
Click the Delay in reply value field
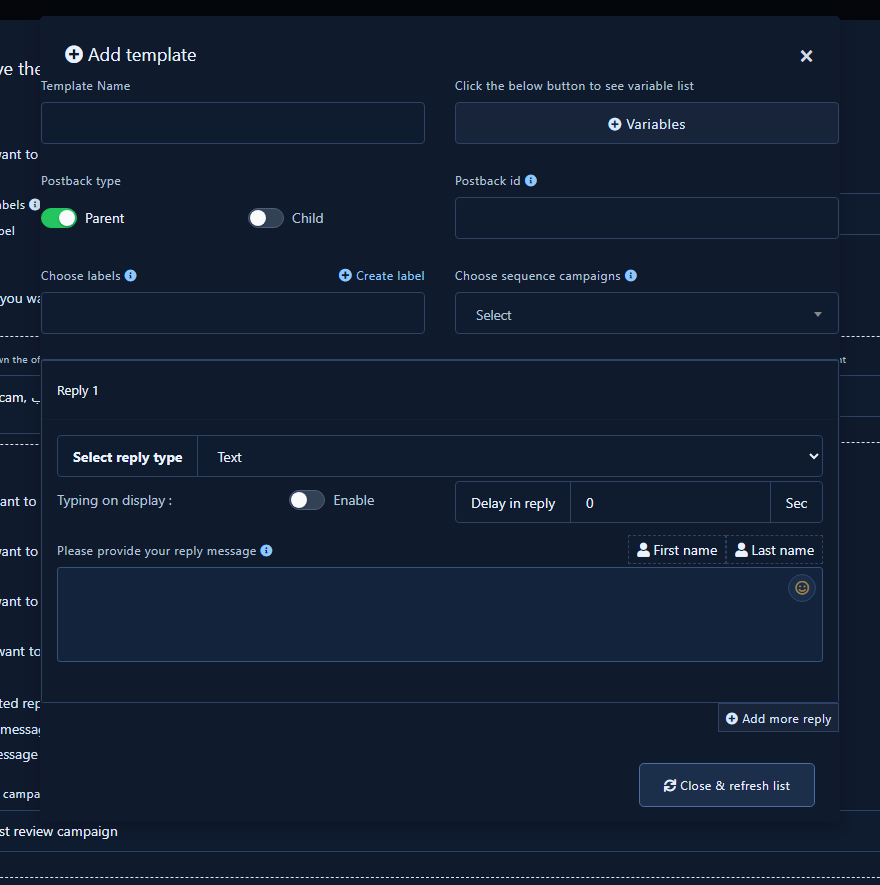point(670,502)
